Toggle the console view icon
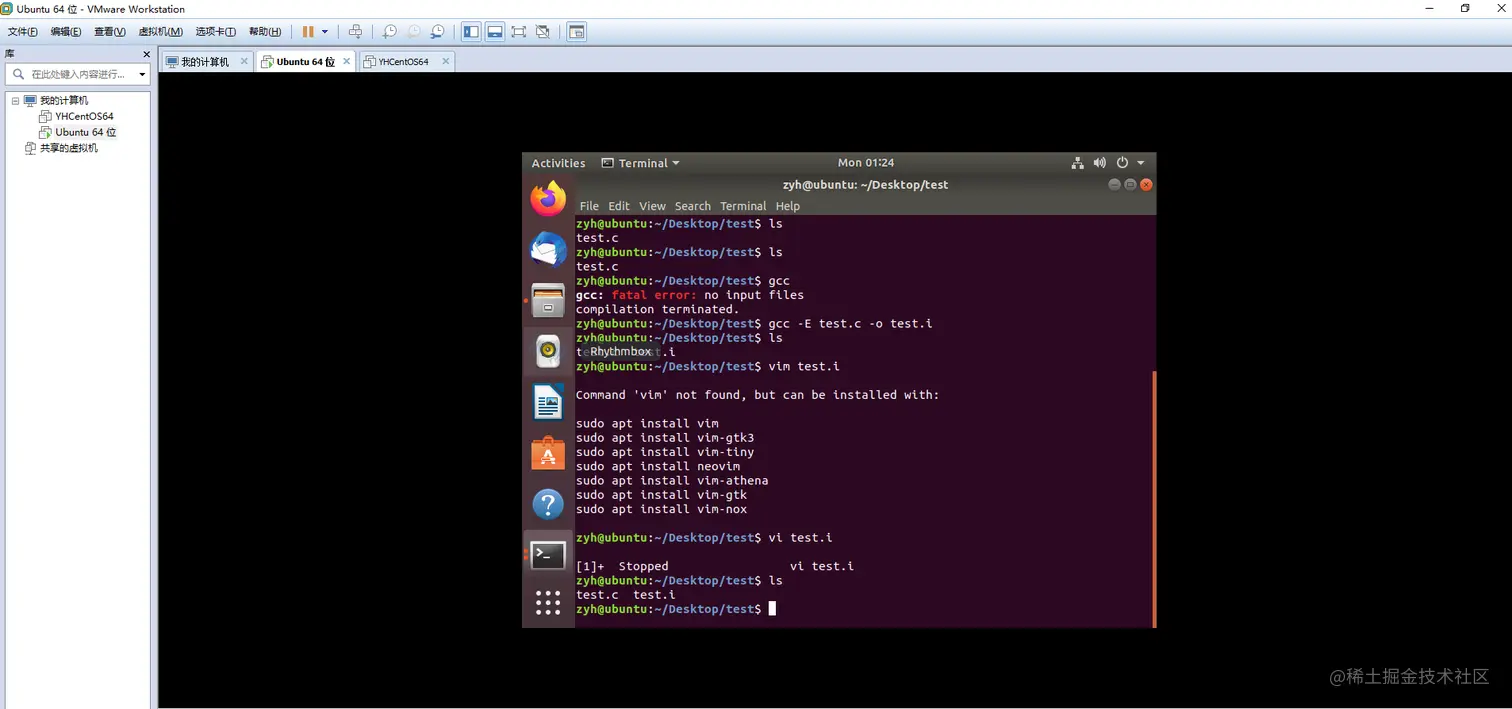Viewport: 1512px width, 709px height. coord(576,32)
